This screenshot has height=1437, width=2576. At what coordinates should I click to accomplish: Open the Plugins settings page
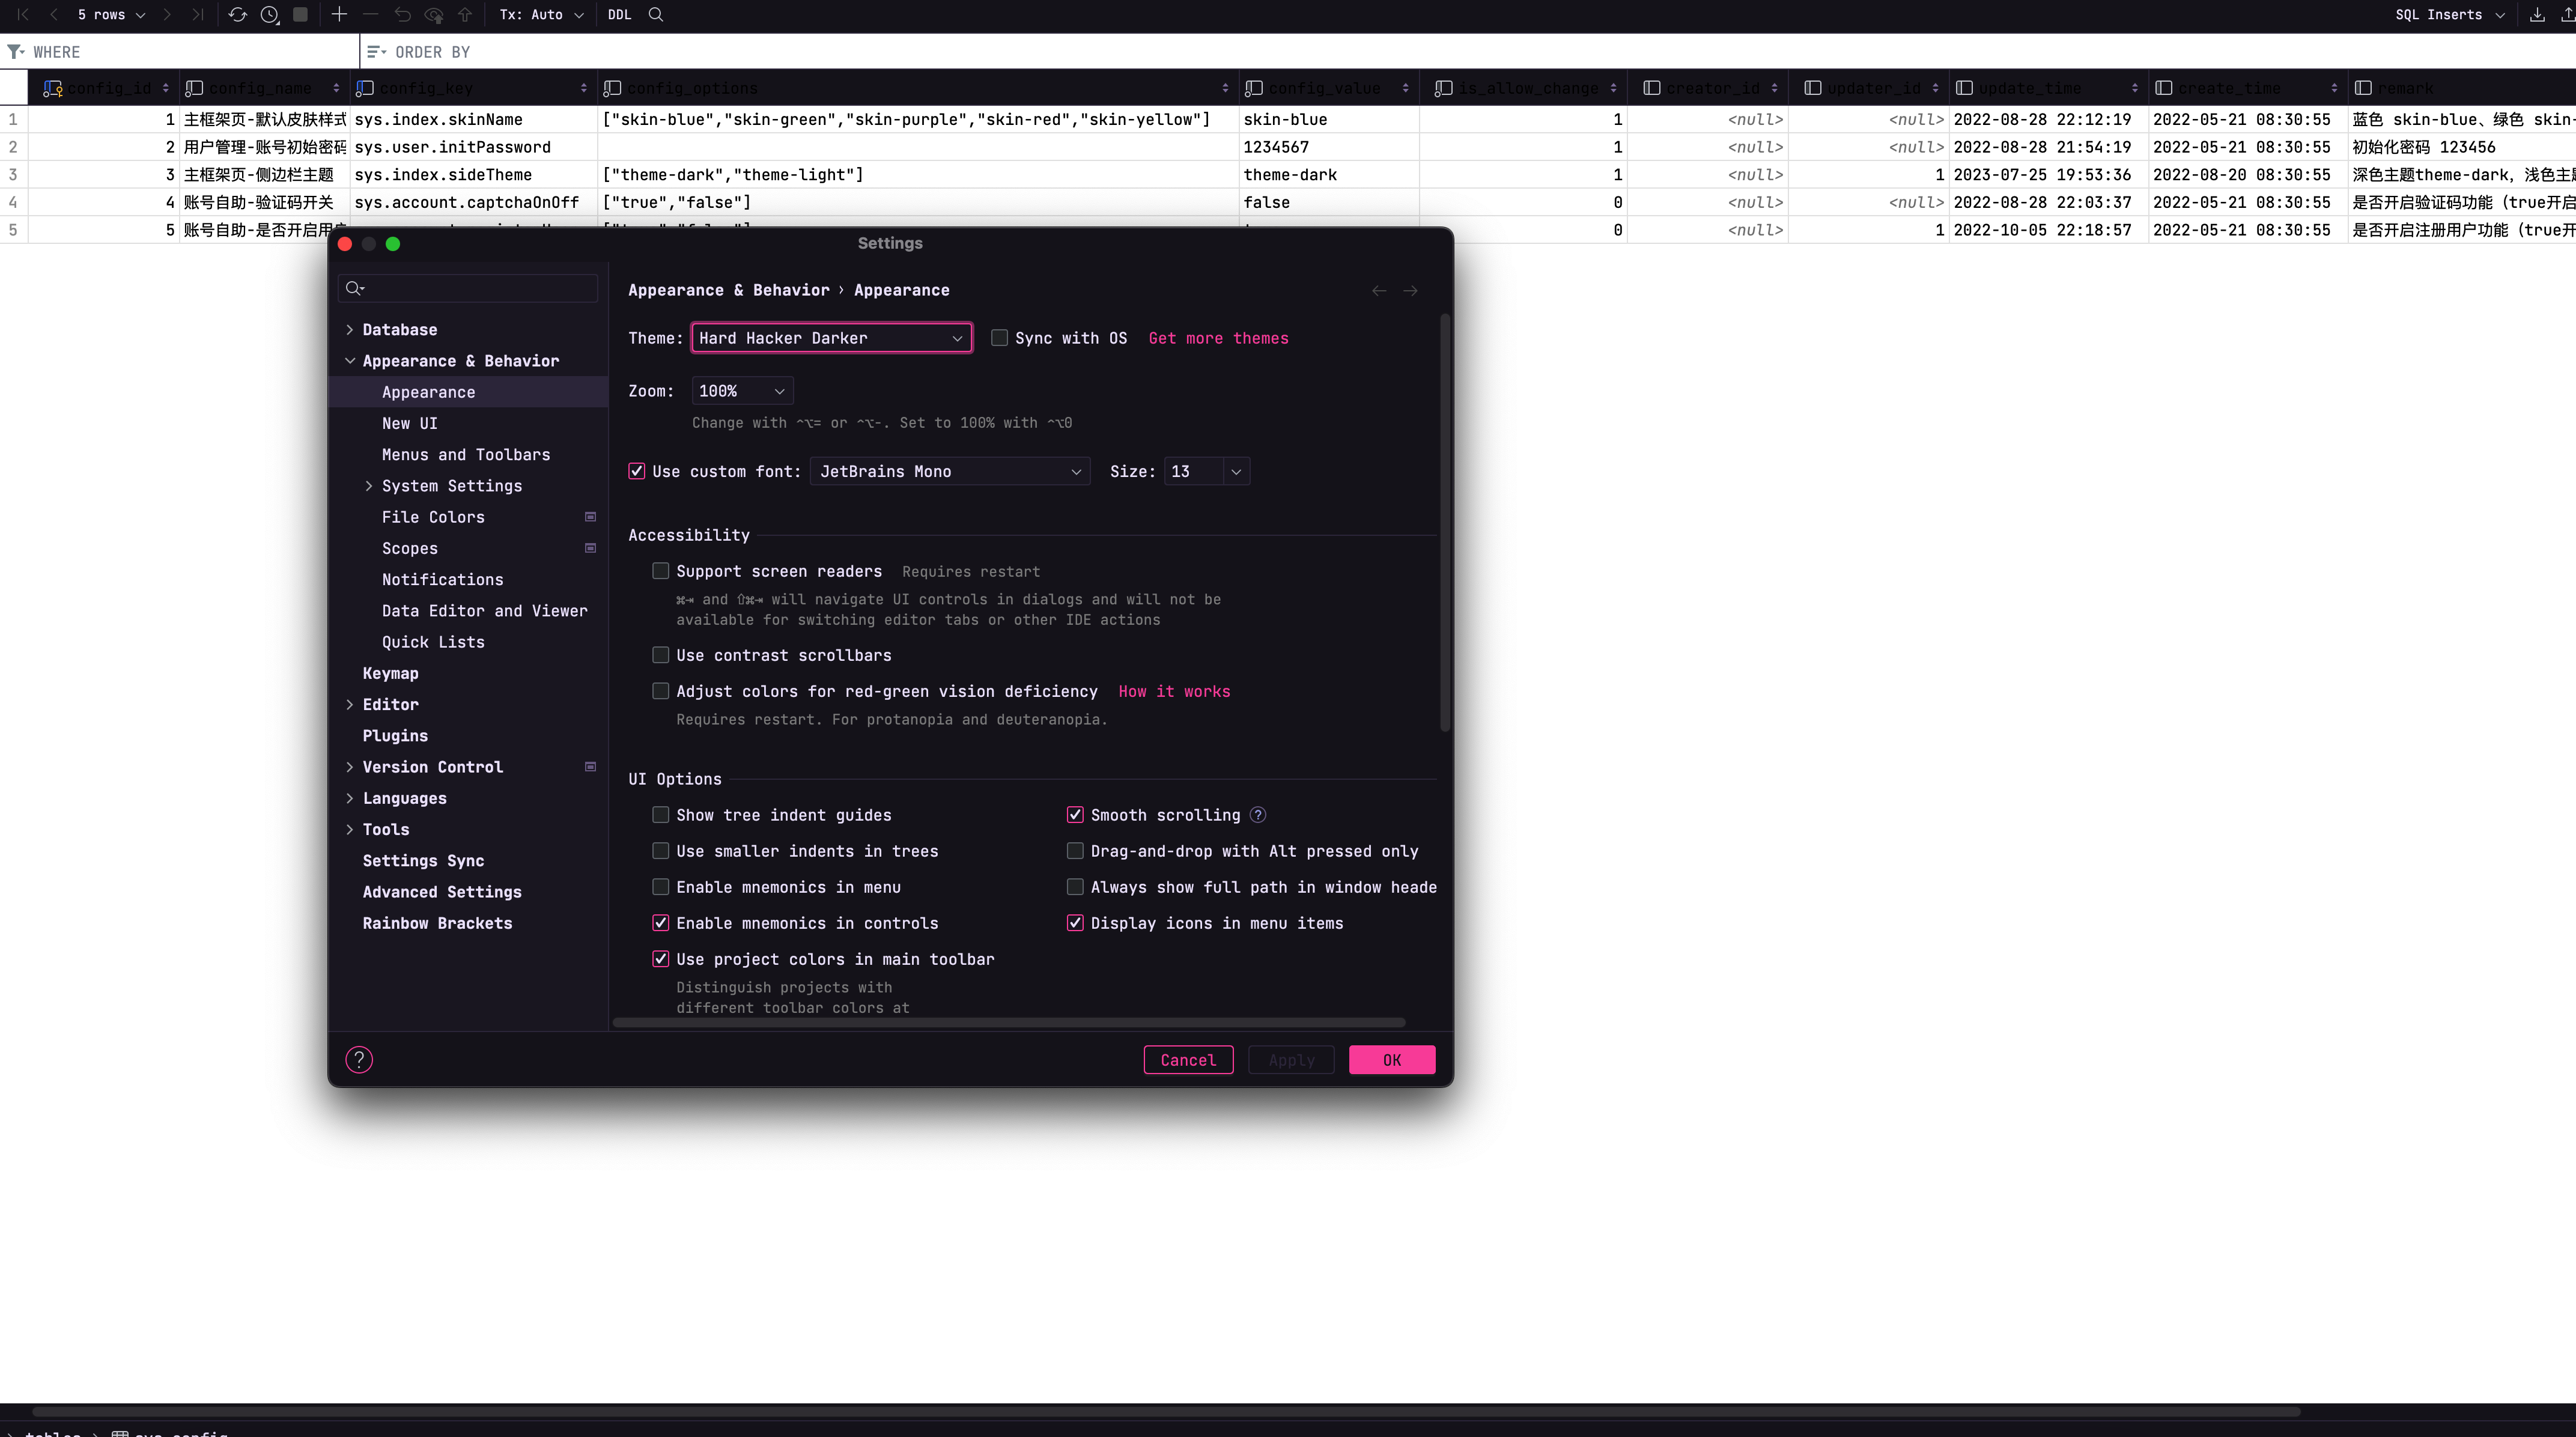396,735
